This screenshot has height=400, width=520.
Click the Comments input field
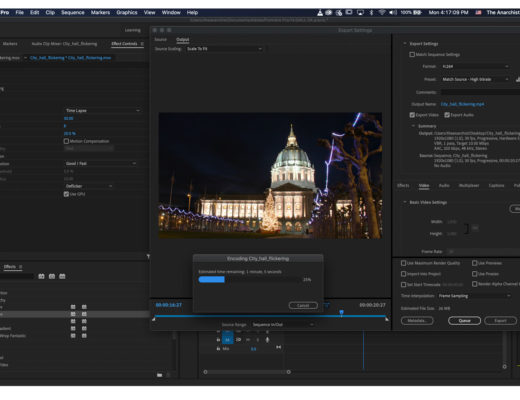[x=480, y=92]
